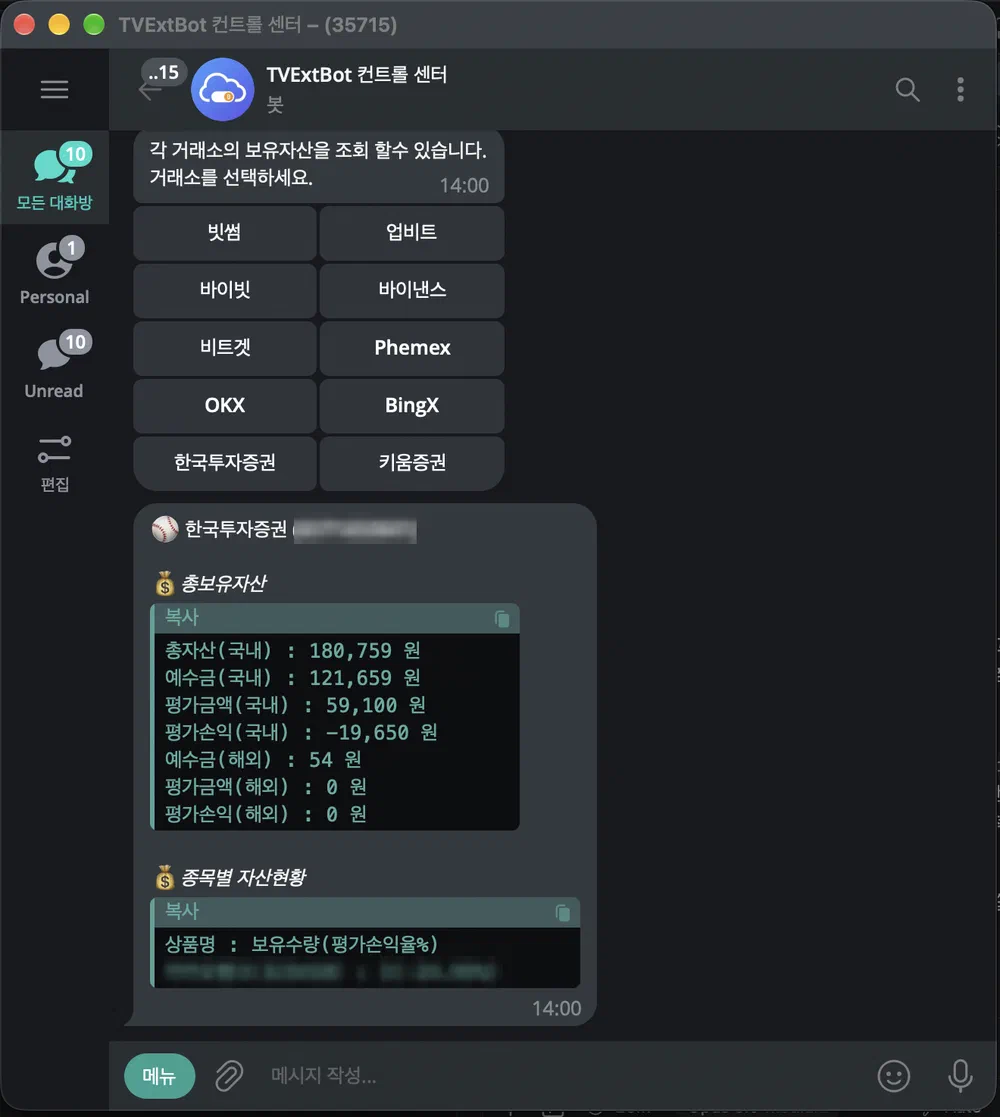Click the 예수금(해외) 54 원 line

[264, 759]
